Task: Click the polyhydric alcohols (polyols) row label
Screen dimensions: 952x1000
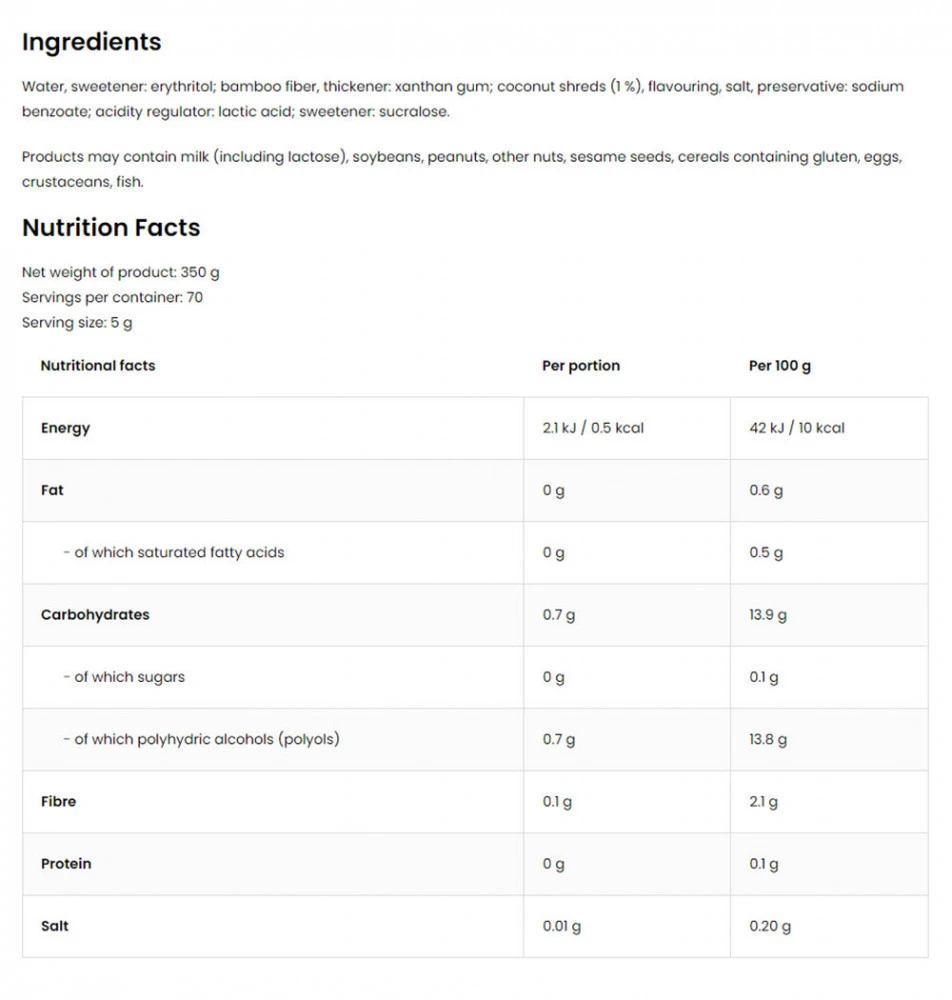Action: pyautogui.click(x=206, y=739)
